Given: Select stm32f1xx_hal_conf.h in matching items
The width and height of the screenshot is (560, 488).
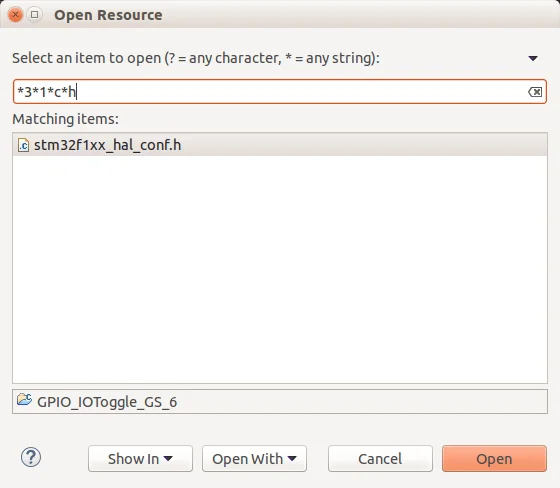Looking at the screenshot, I should coord(280,145).
